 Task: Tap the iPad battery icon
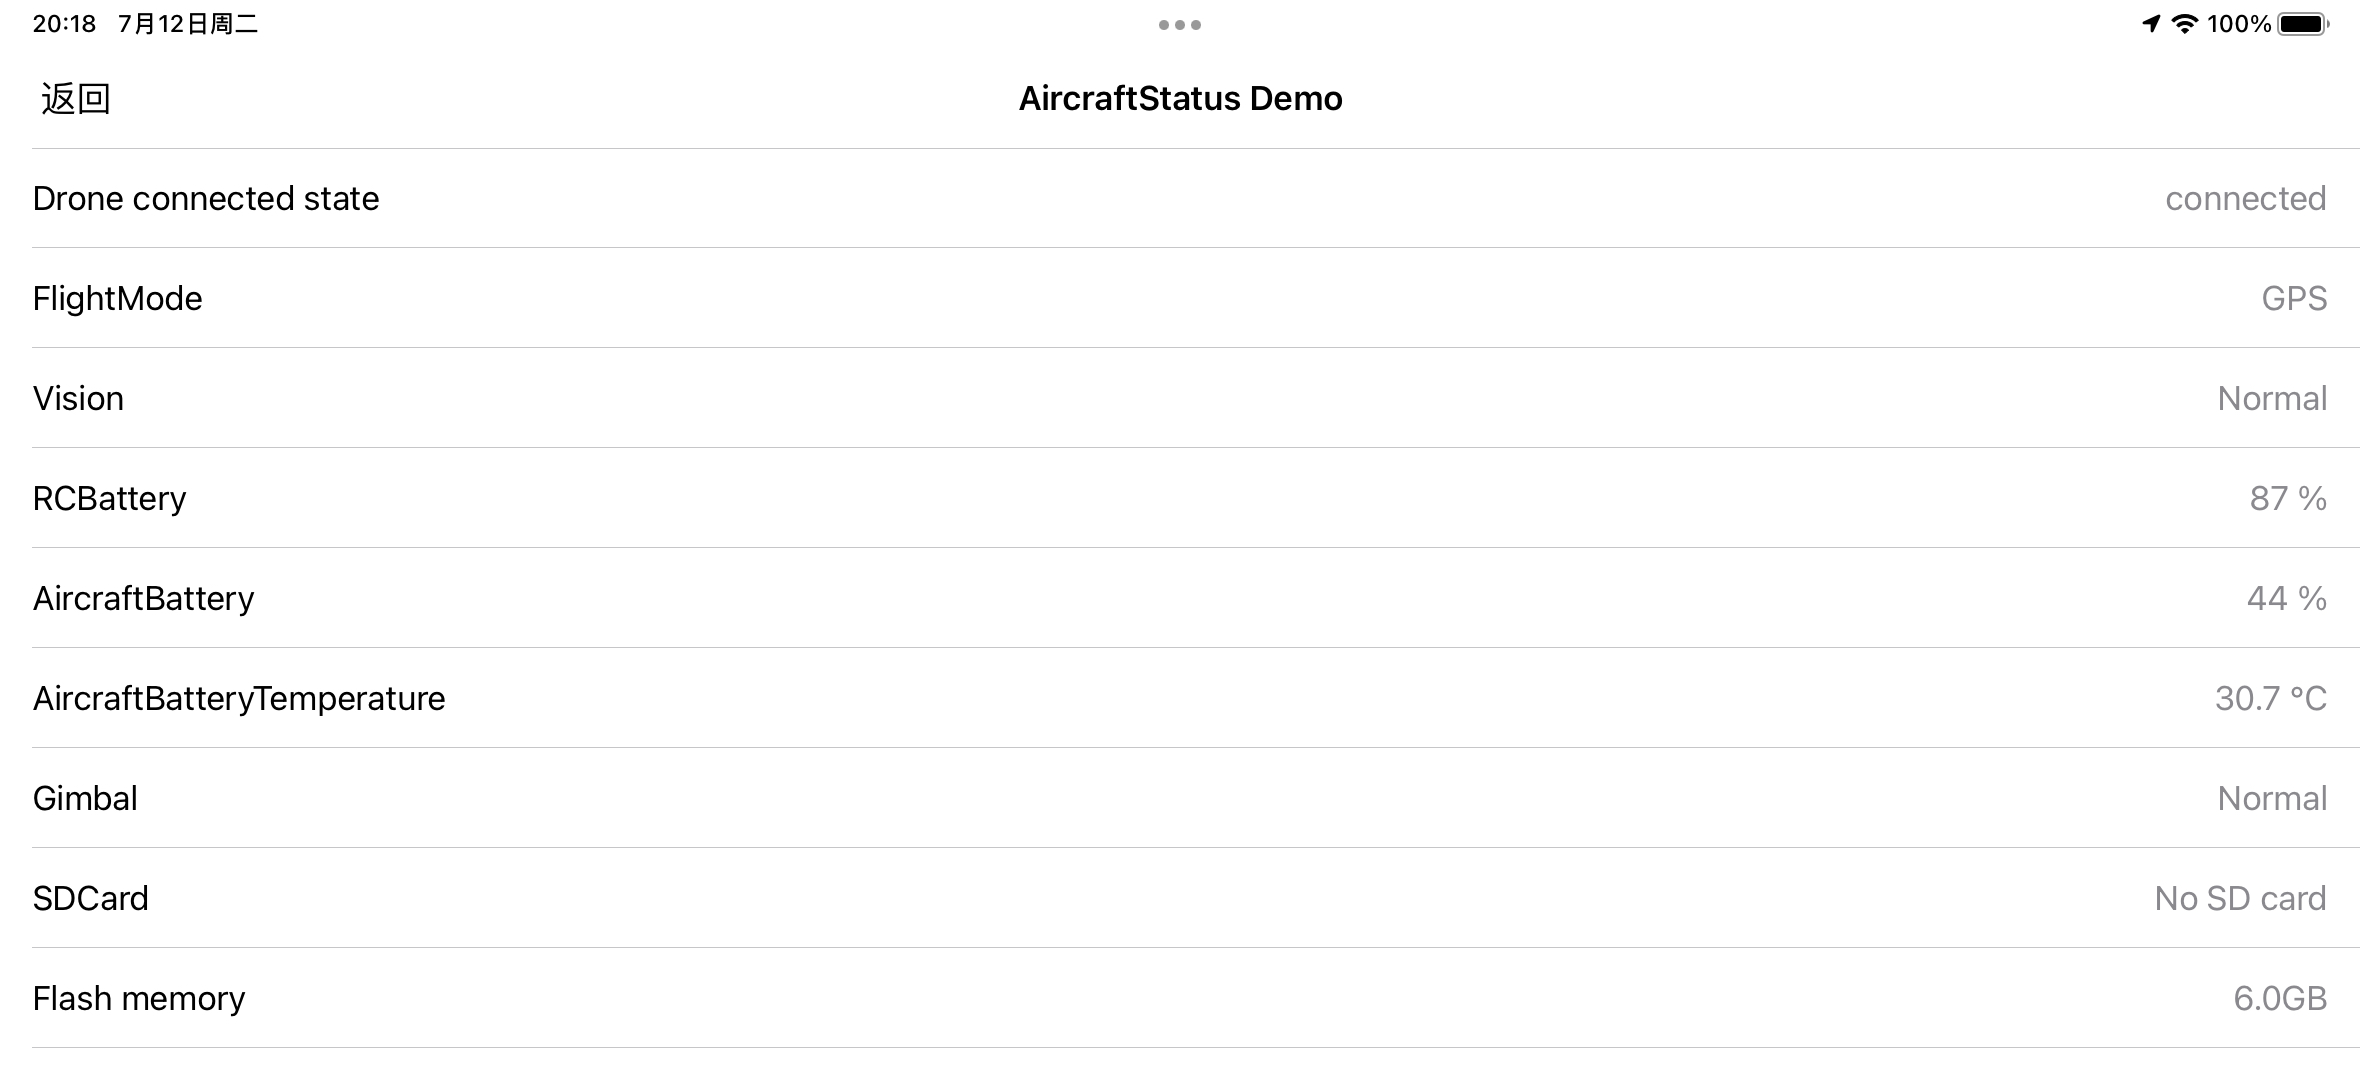2304,24
